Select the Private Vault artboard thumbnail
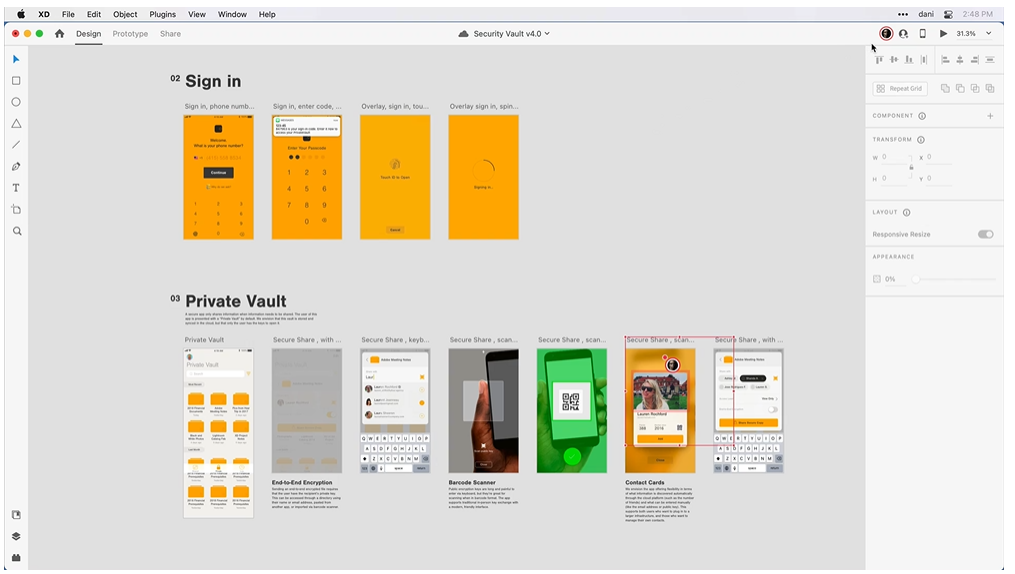This screenshot has width=1015, height=574. tap(218, 433)
